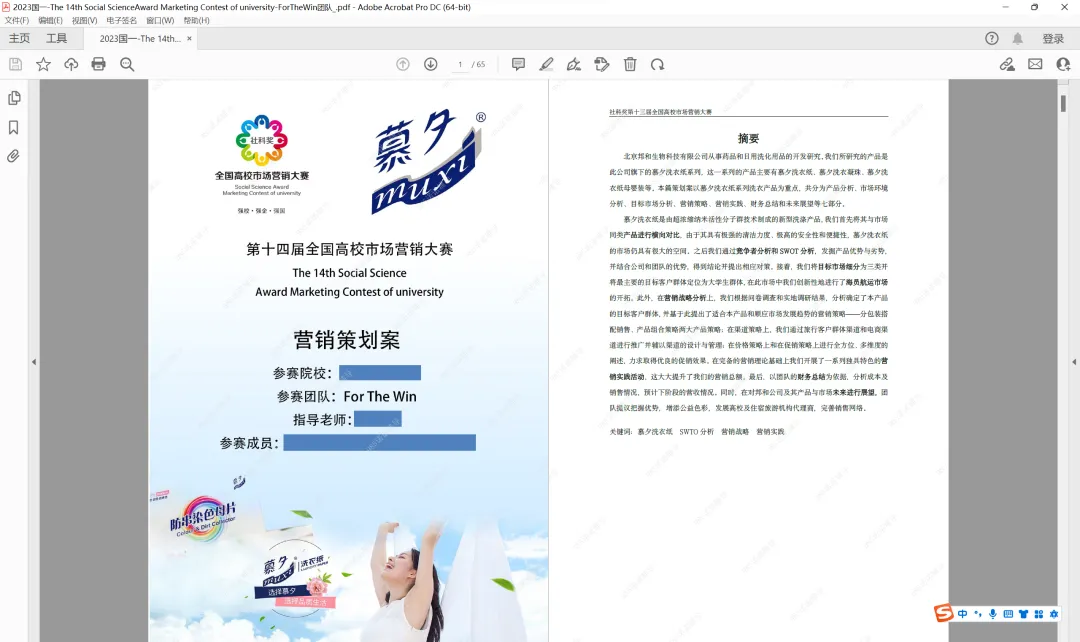Open Sogou input method settings gear
Viewport: 1080px width, 642px height.
(1054, 614)
